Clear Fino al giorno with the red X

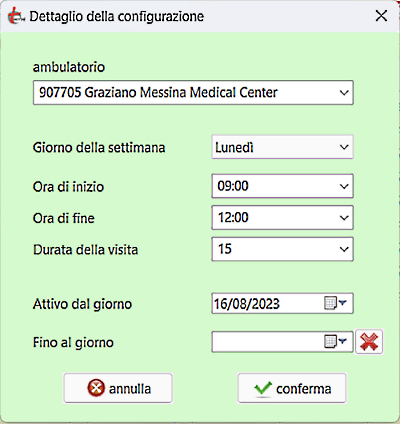[x=369, y=342]
